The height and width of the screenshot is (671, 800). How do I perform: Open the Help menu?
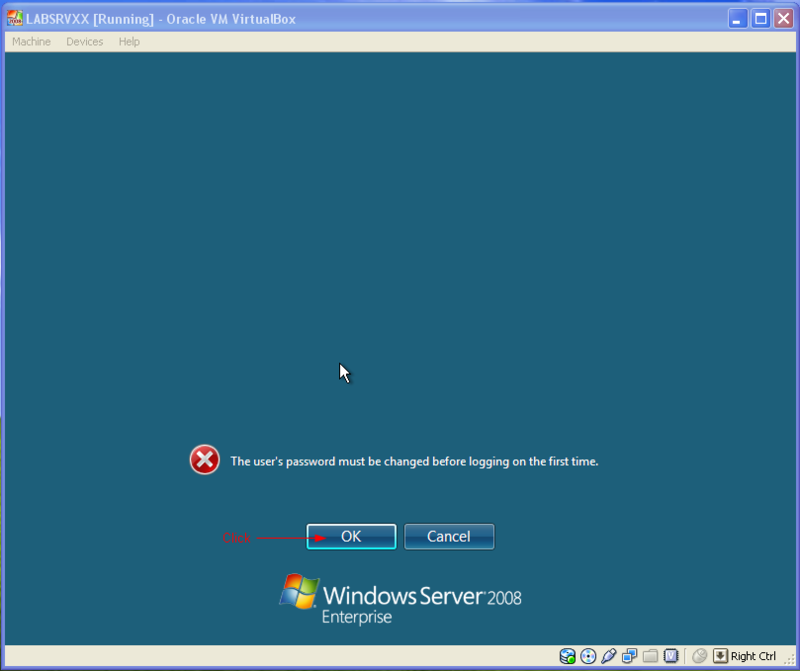[129, 42]
